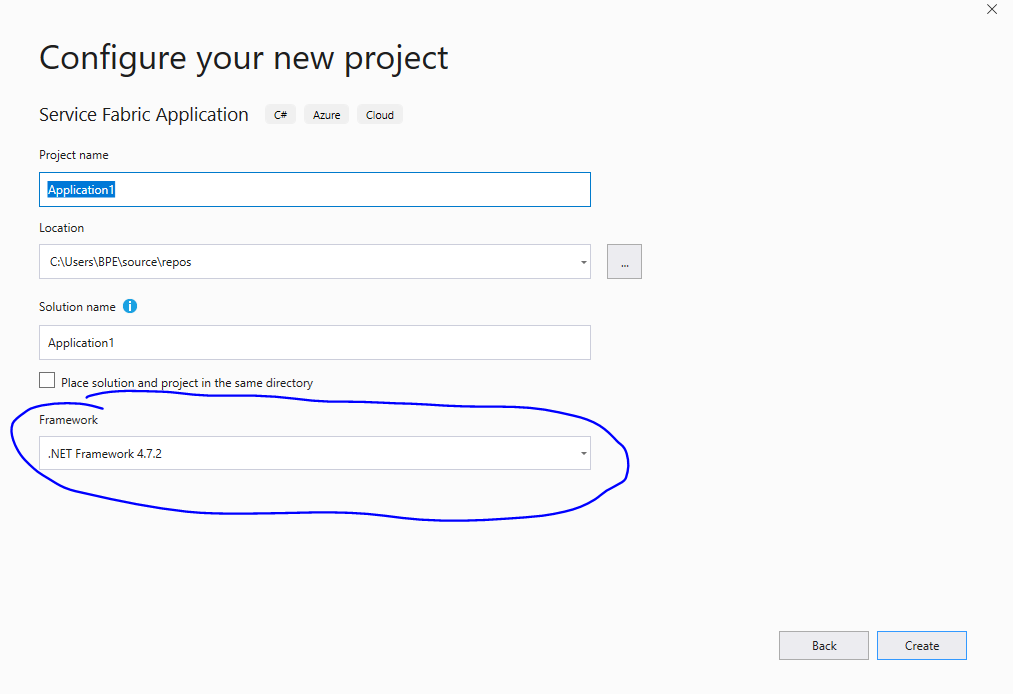The image size is (1013, 694).
Task: Open the Location dropdown arrow
Action: (x=582, y=261)
